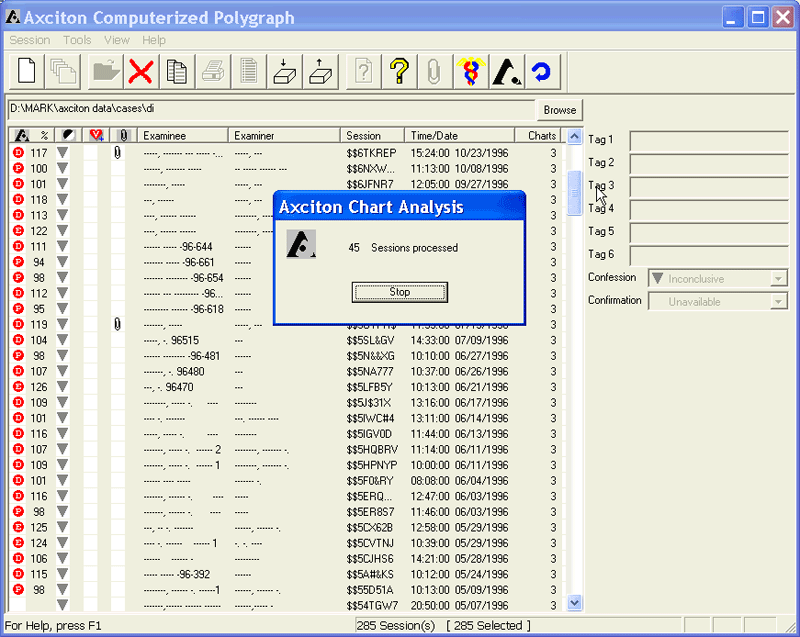The image size is (800, 637).
Task: Click the red heart V column header
Action: (x=96, y=135)
